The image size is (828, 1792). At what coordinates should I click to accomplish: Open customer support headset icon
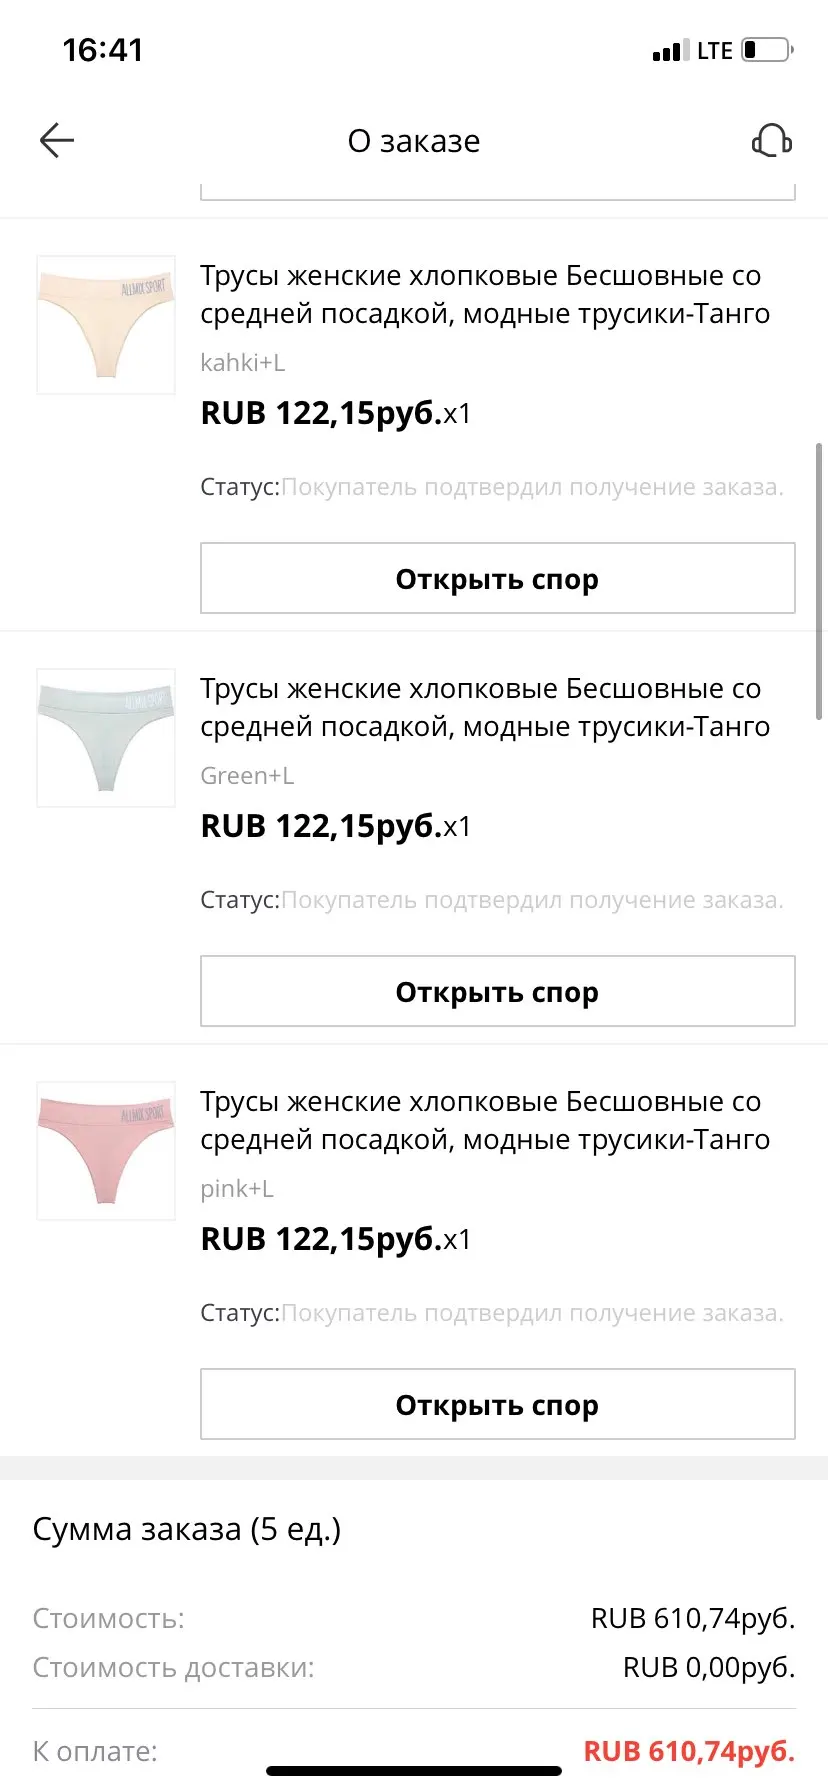(x=771, y=141)
